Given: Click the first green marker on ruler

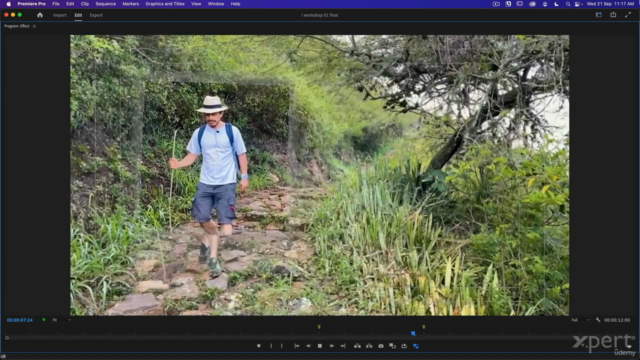Looking at the screenshot, I should 319,327.
